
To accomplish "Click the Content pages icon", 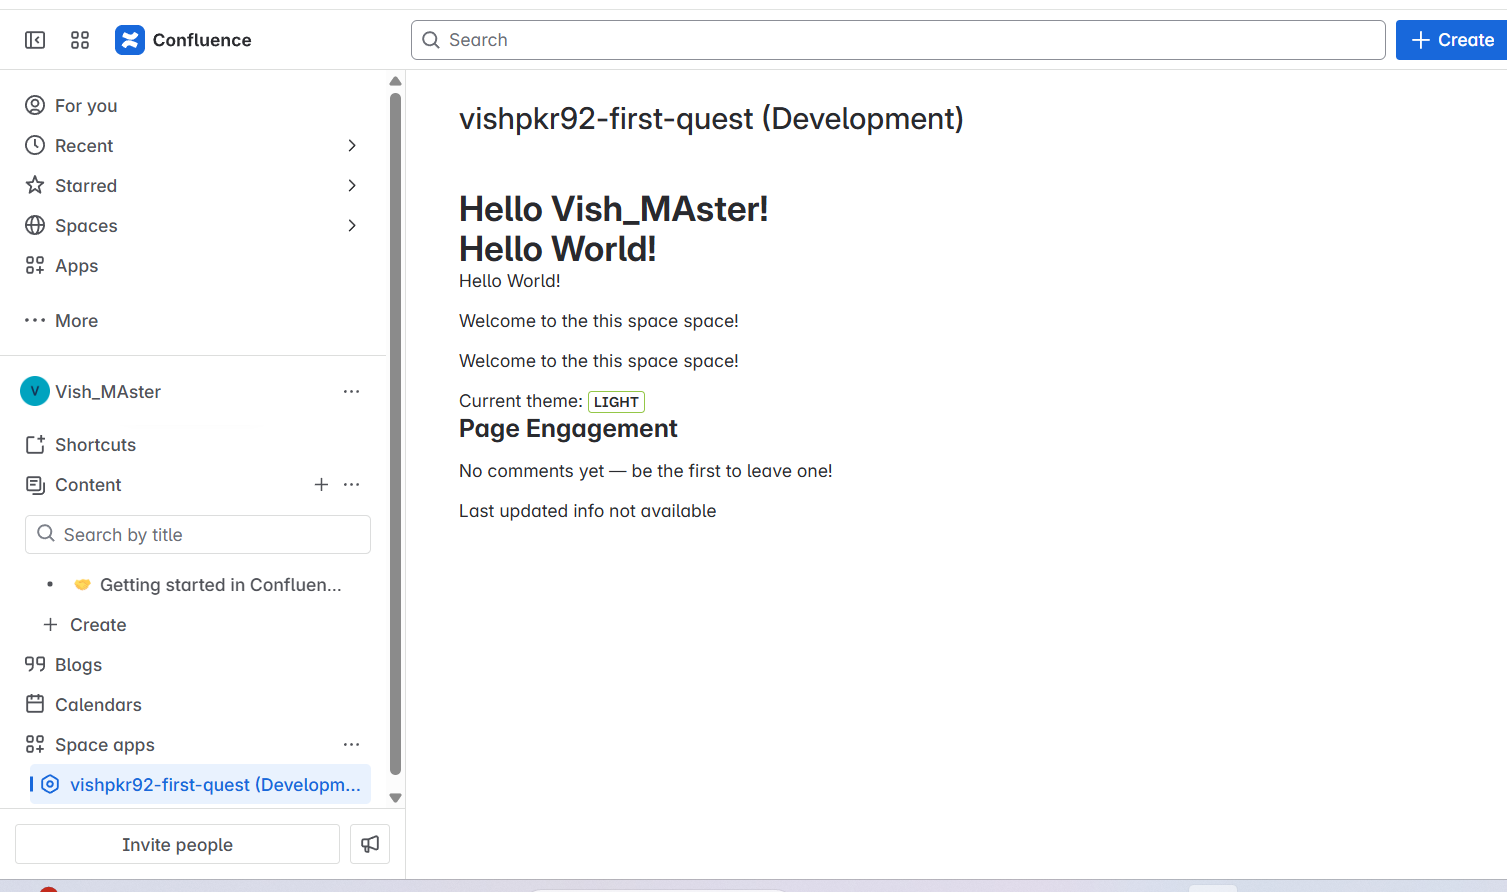I will click(x=35, y=485).
